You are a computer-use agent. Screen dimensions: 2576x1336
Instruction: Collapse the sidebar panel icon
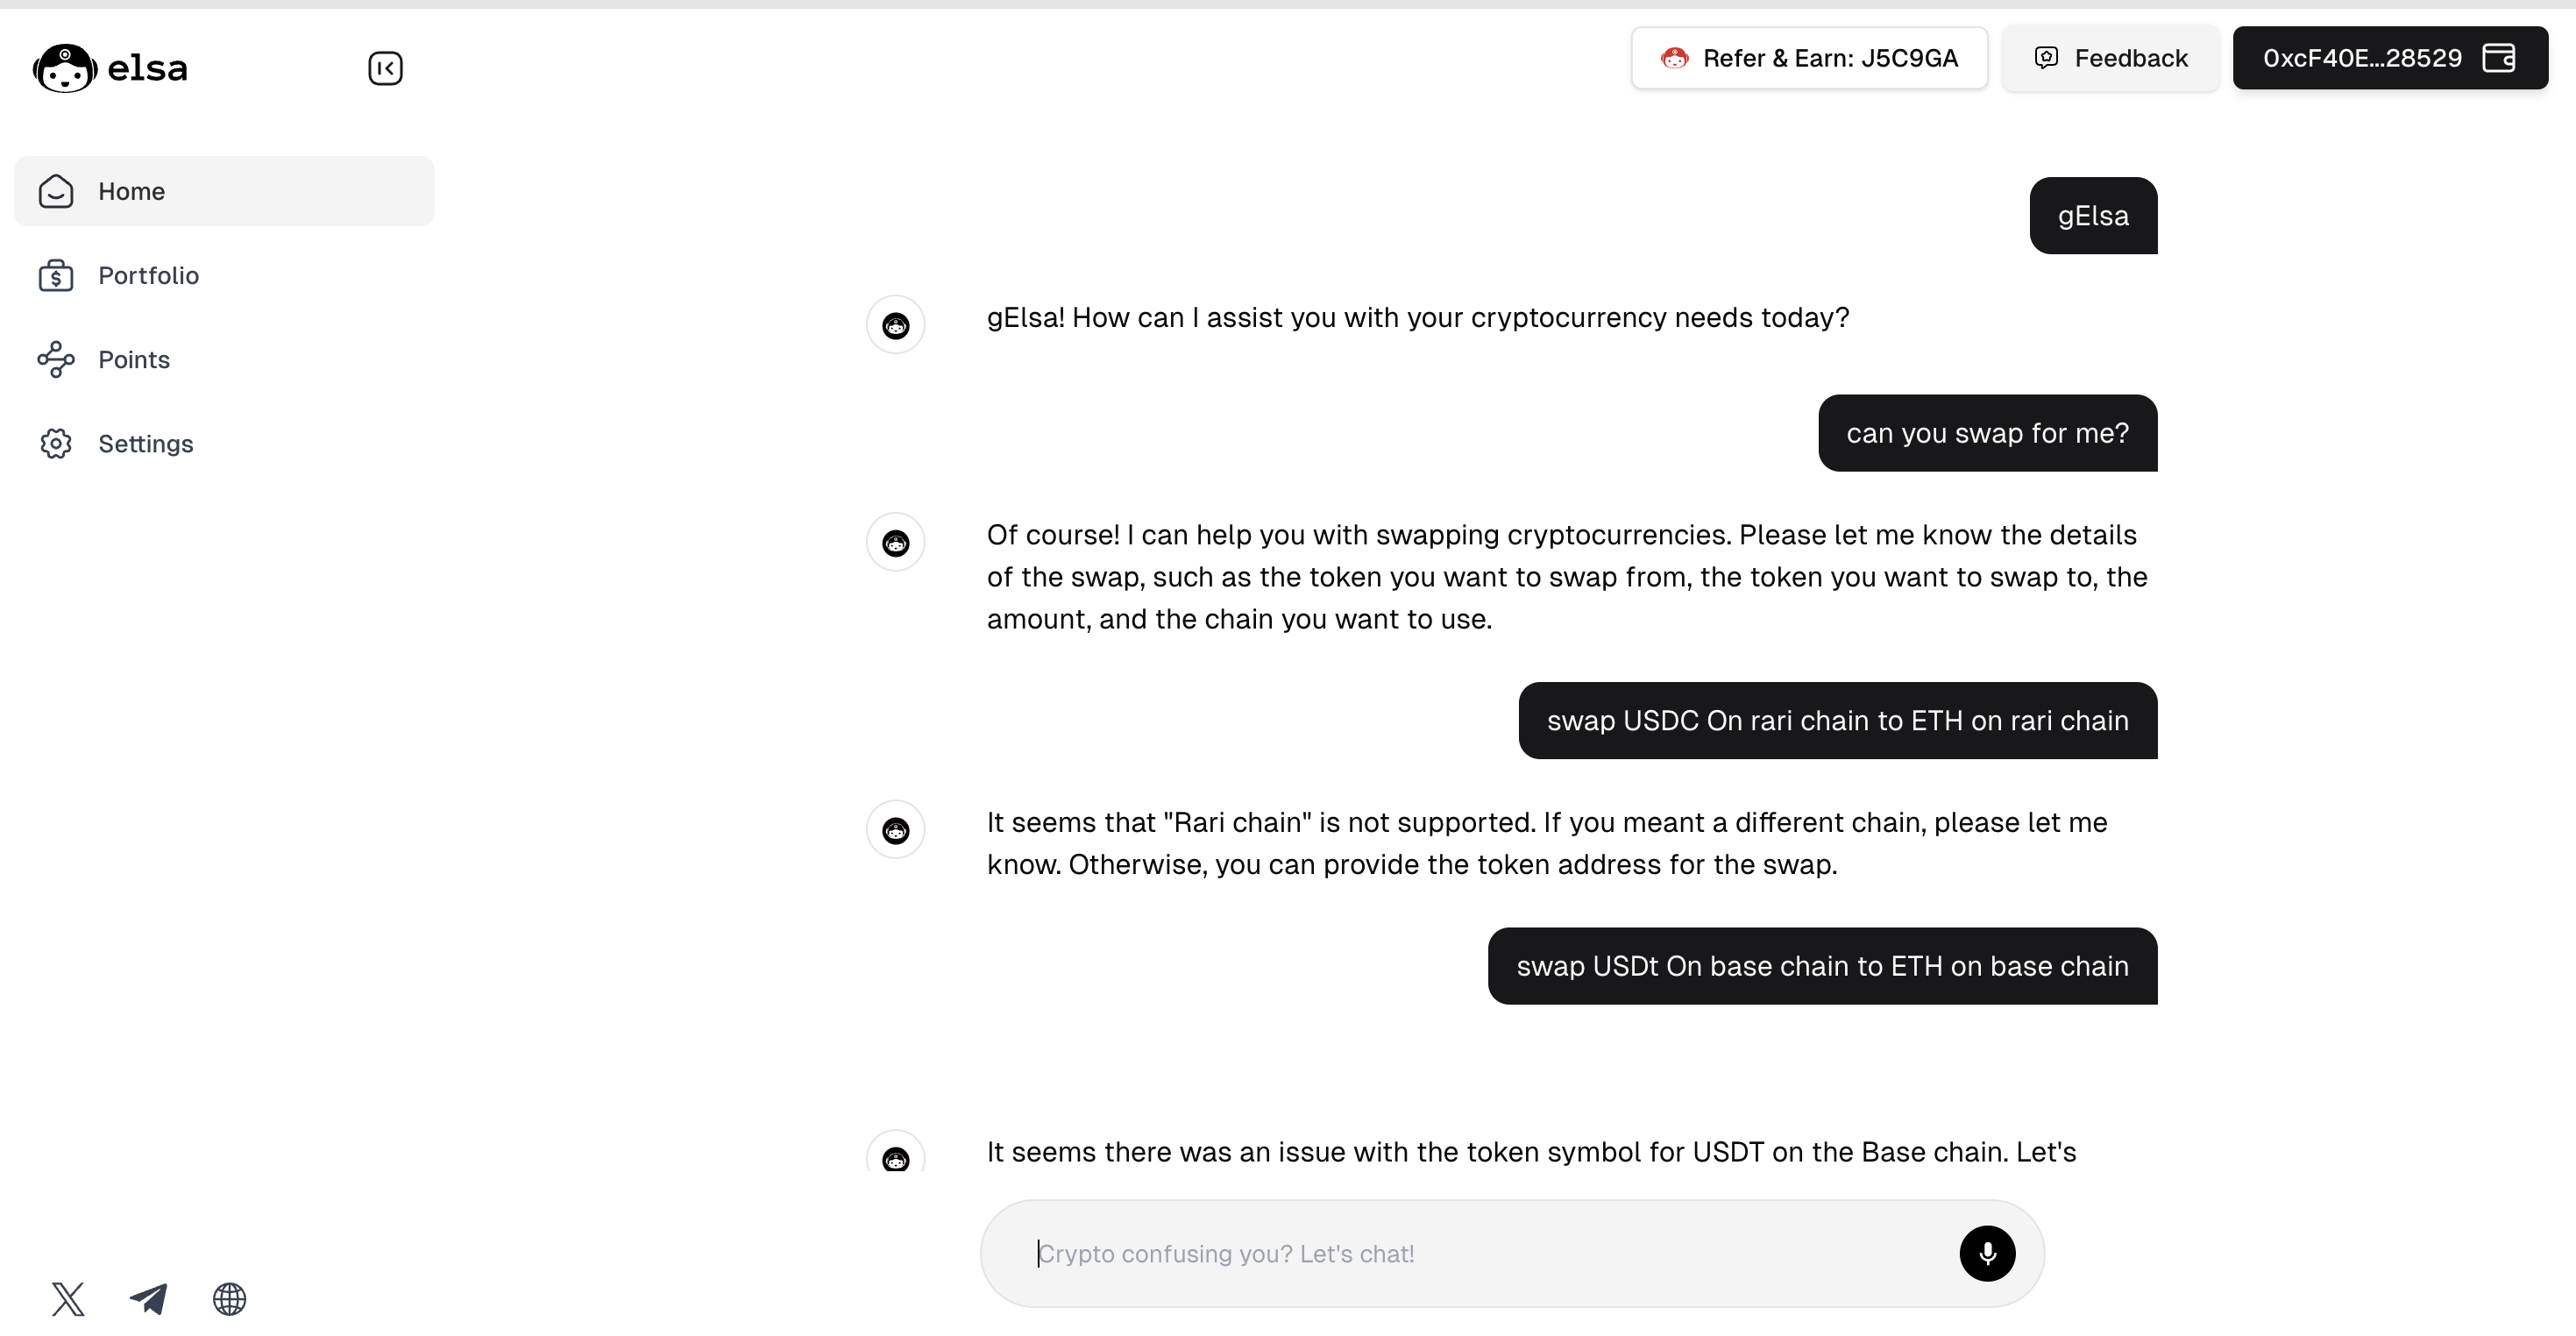click(x=385, y=68)
